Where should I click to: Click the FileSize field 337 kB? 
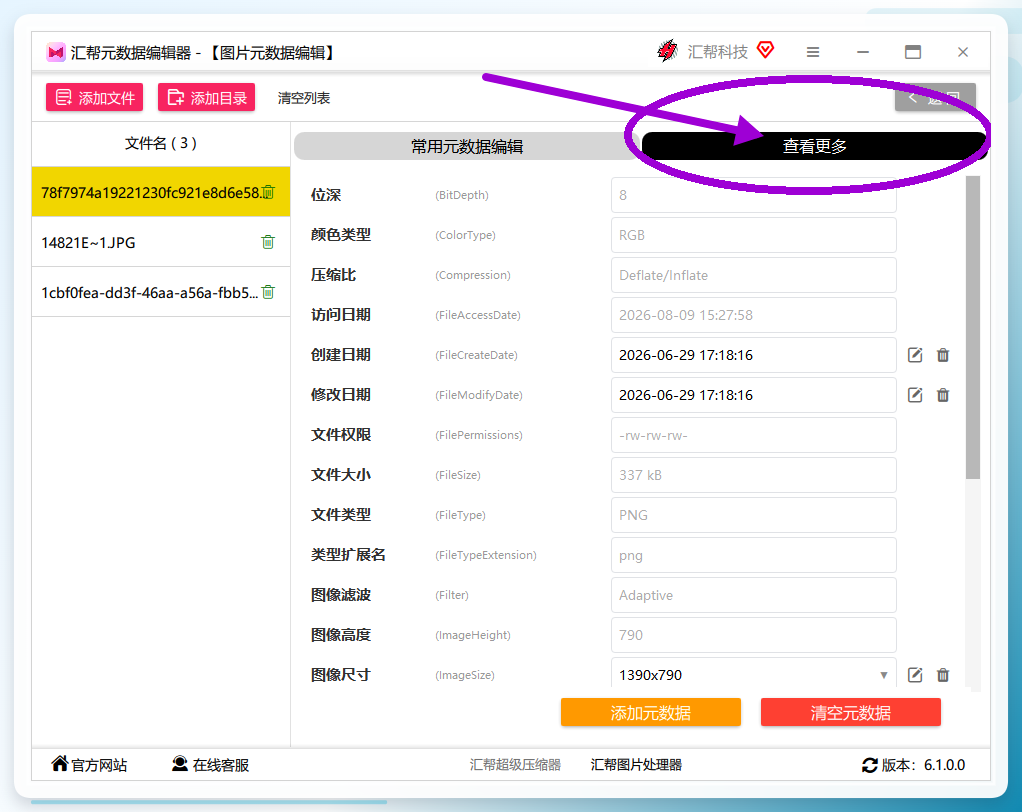click(753, 475)
